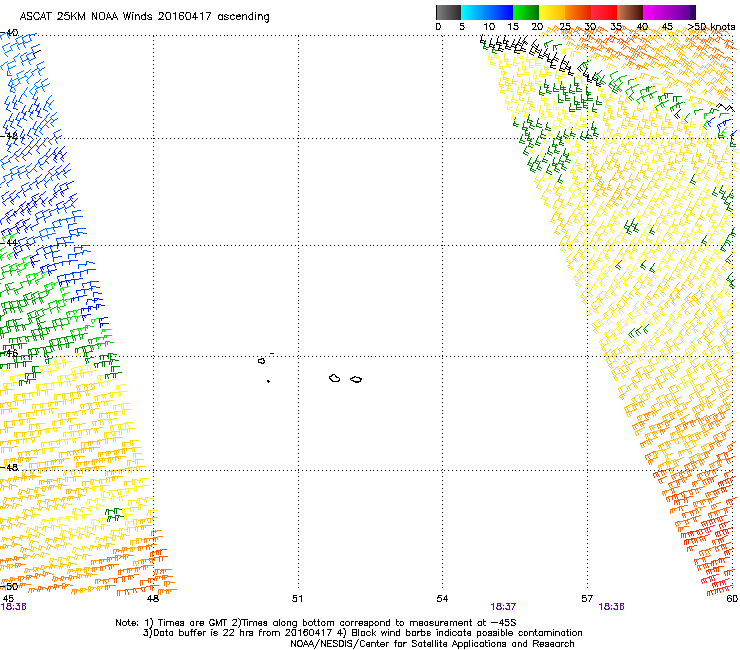Image resolution: width=740 pixels, height=650 pixels.
Task: Click the tiny island dot southwest of islands
Action: click(268, 381)
